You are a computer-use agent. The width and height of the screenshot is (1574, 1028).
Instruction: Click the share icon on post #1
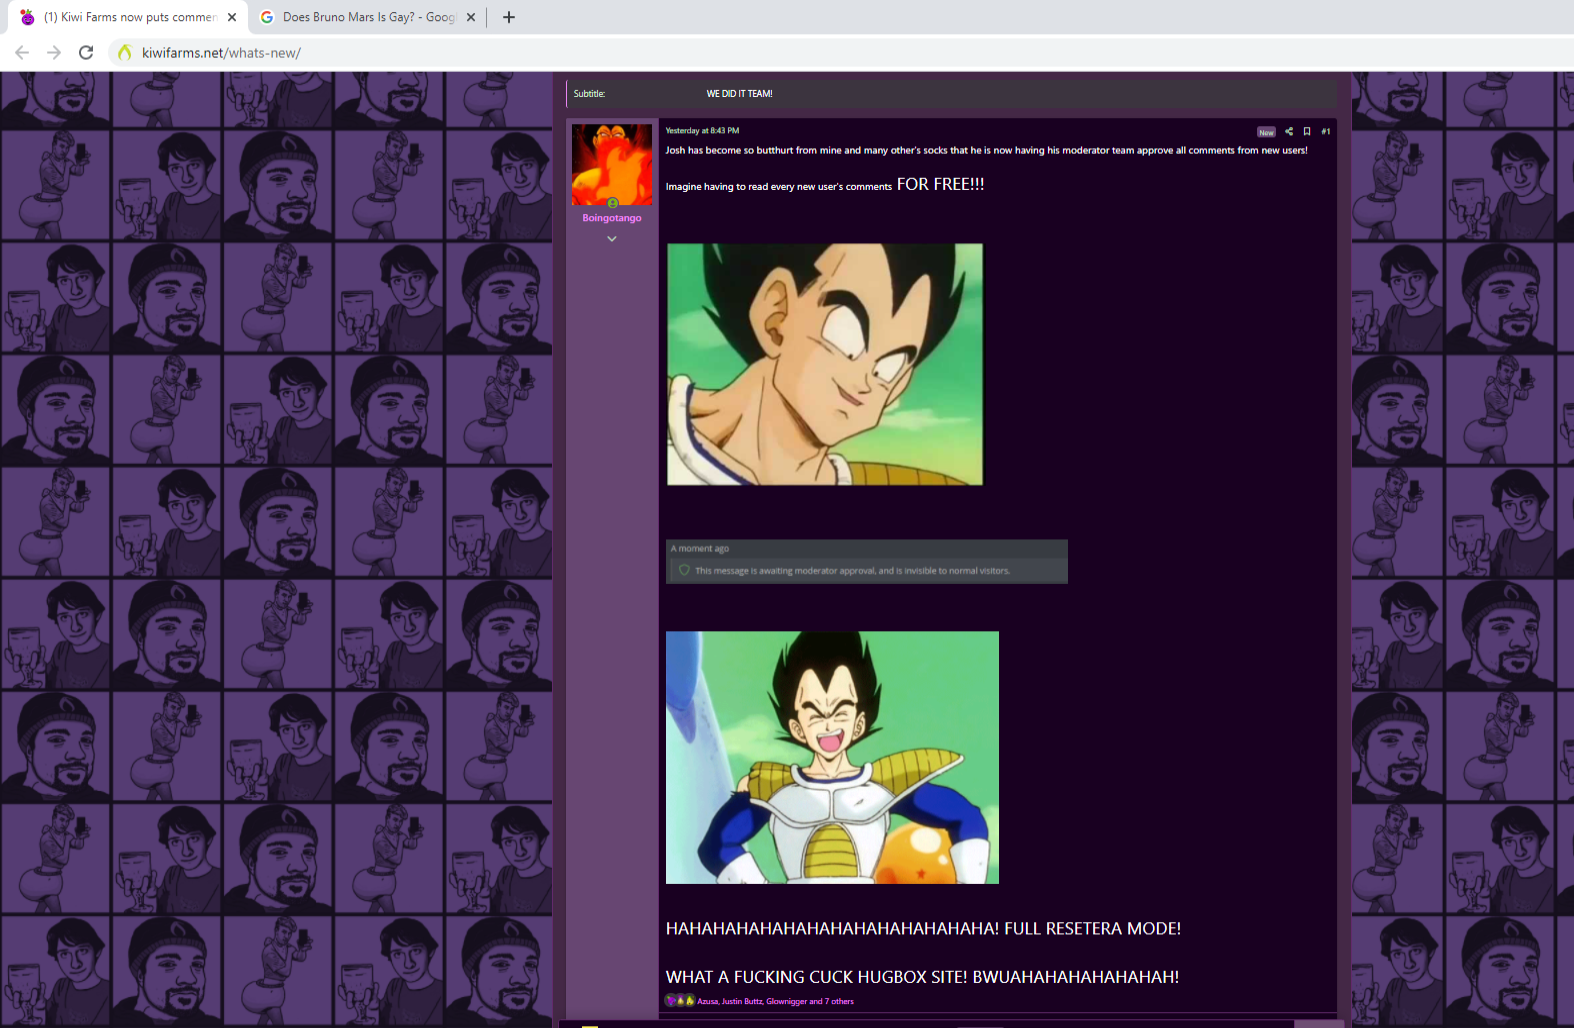click(x=1289, y=131)
